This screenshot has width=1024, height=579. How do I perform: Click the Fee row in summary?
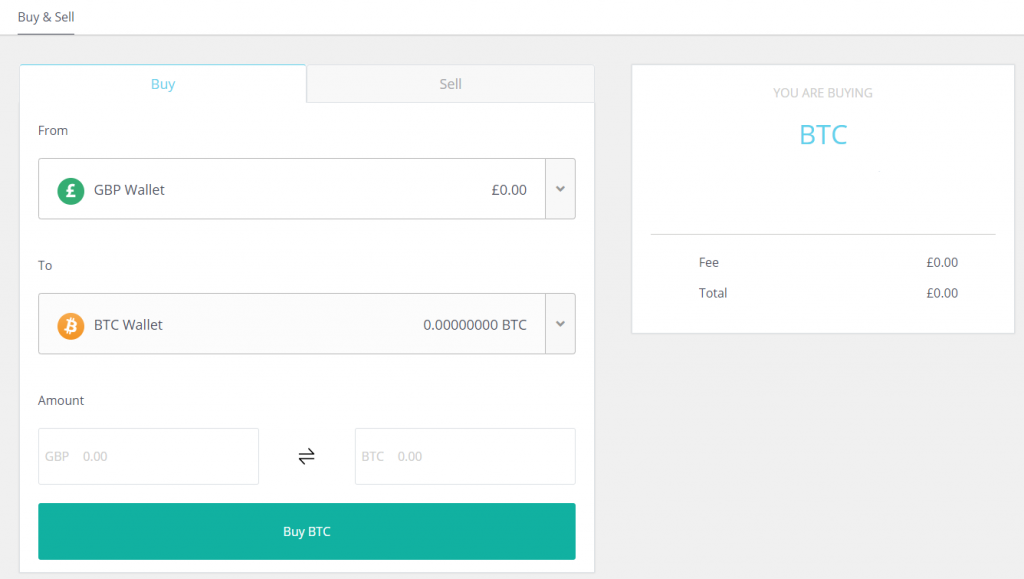tap(828, 262)
